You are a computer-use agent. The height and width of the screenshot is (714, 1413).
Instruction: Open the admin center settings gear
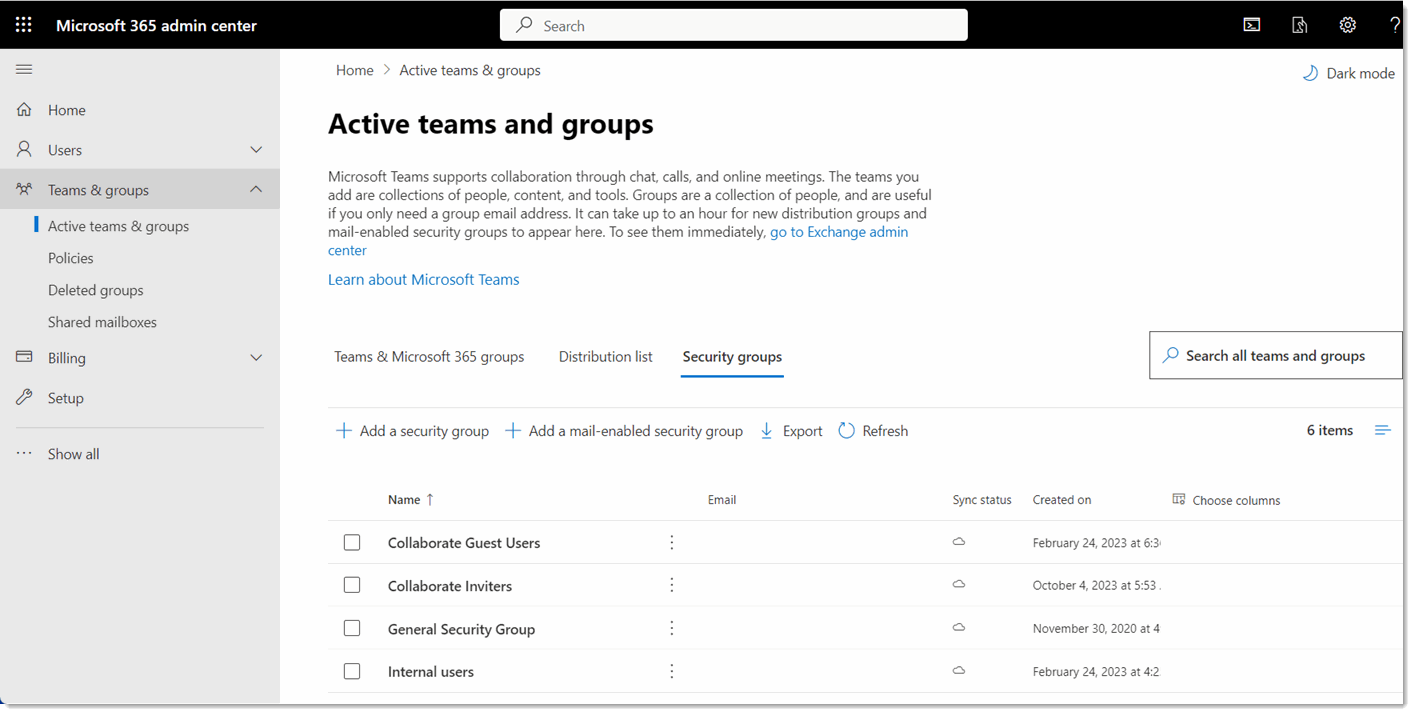(x=1347, y=24)
